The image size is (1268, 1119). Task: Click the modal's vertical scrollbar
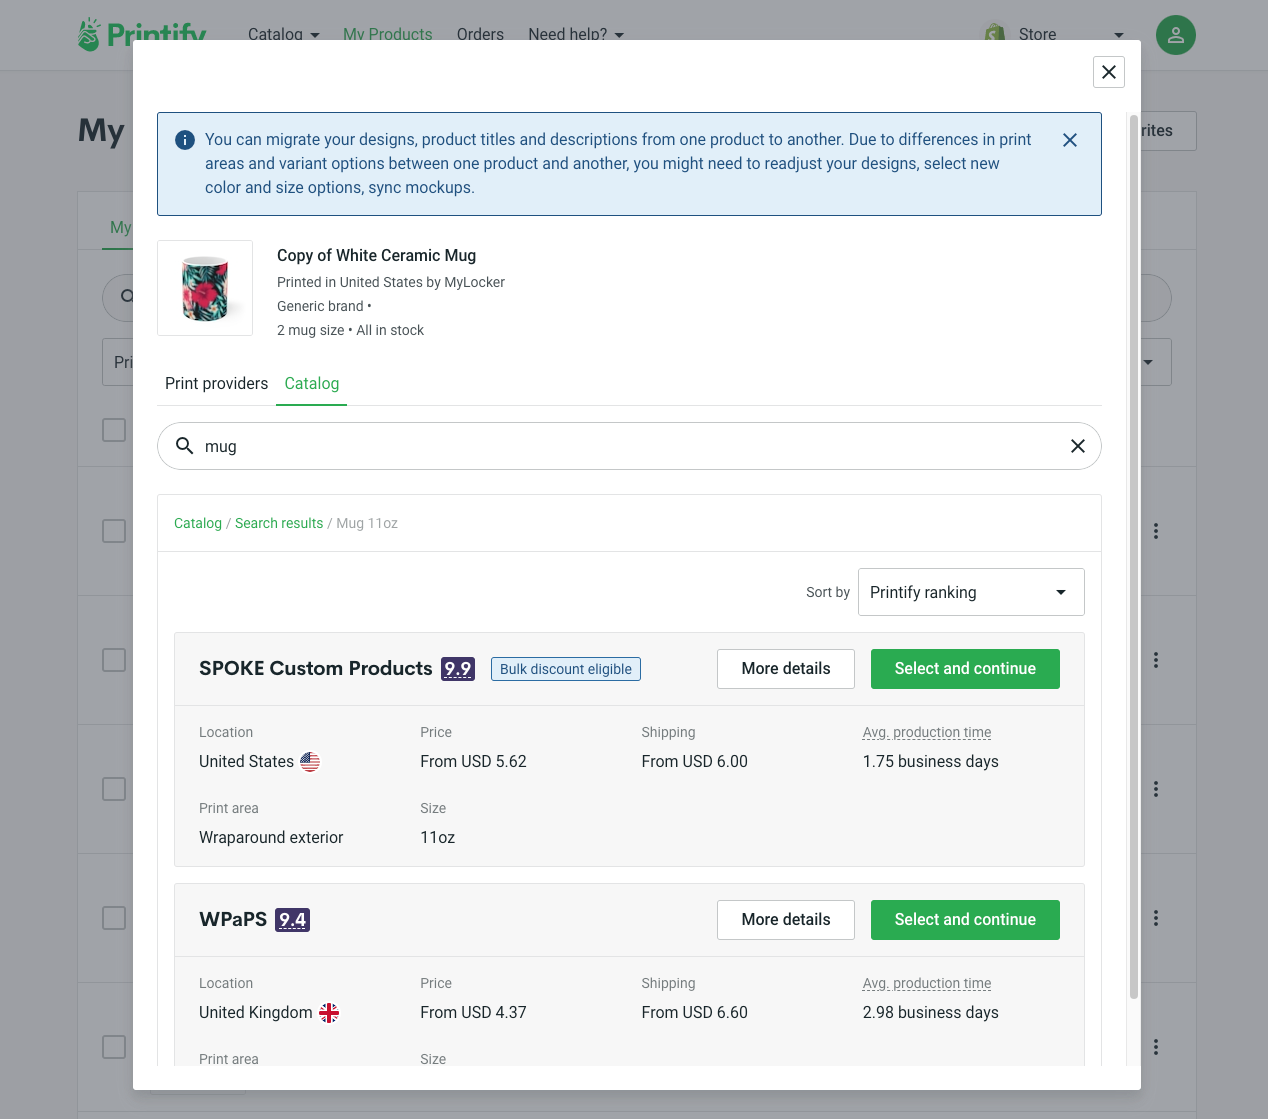point(1134,558)
